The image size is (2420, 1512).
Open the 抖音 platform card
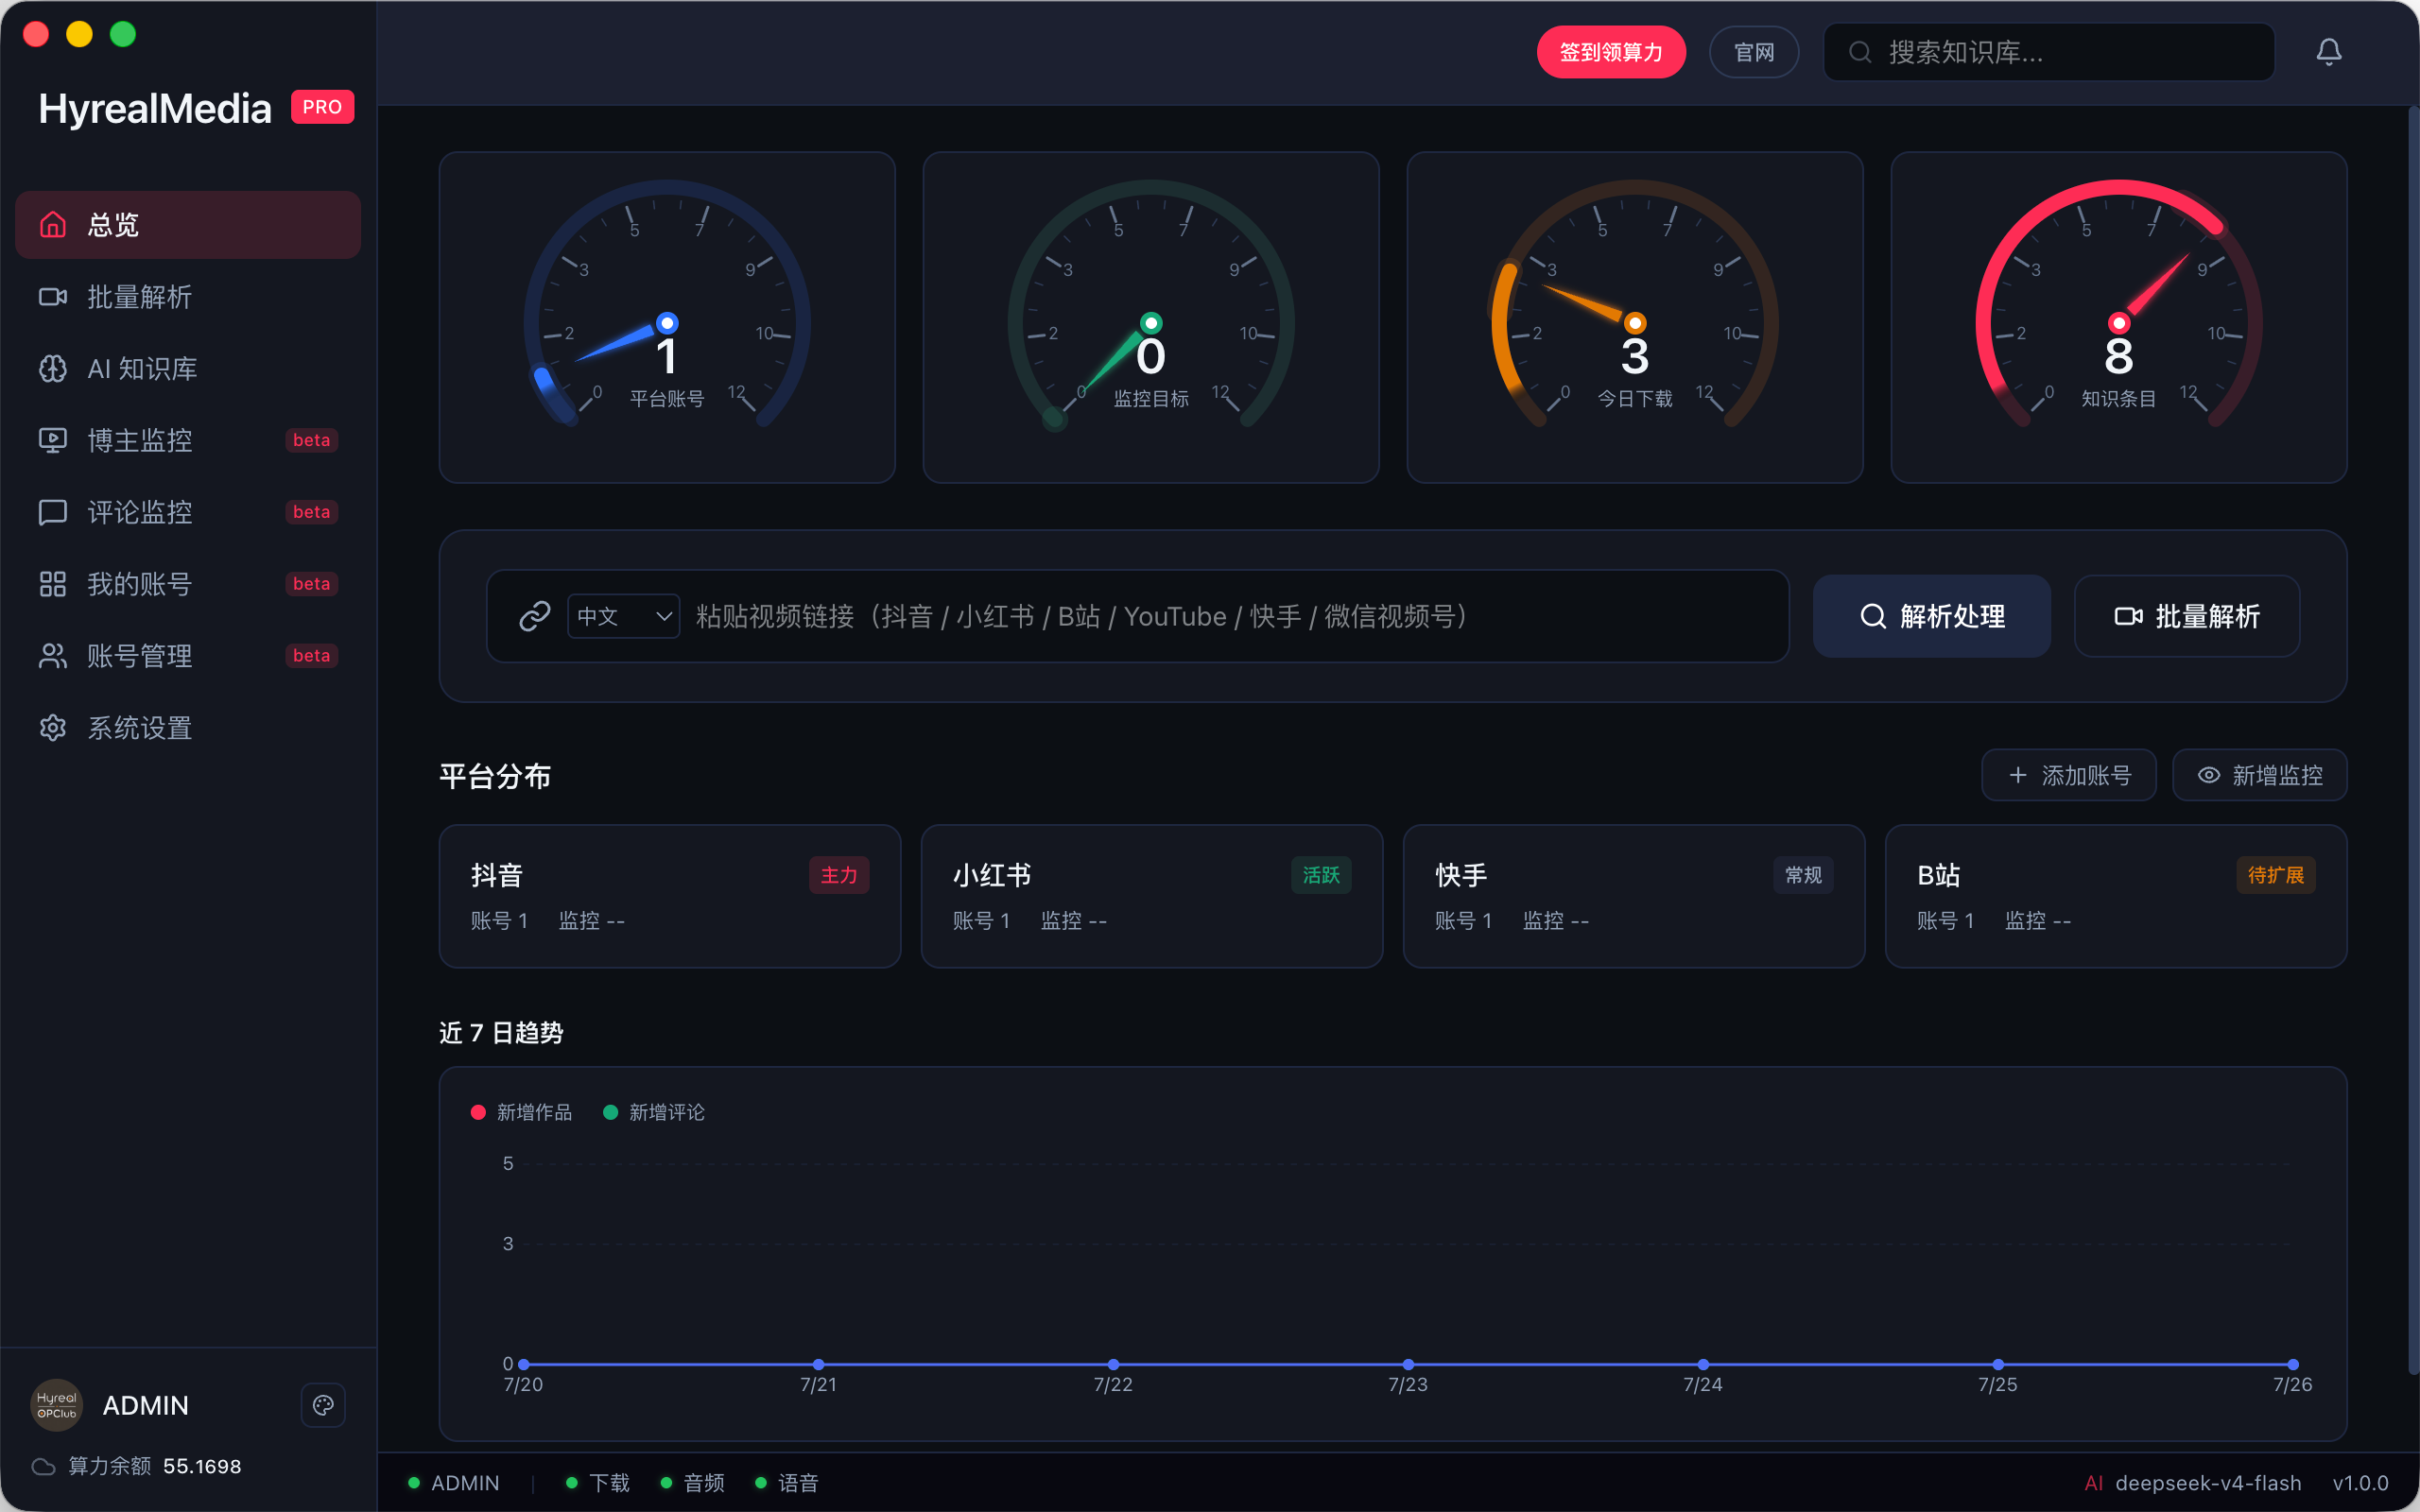point(670,896)
